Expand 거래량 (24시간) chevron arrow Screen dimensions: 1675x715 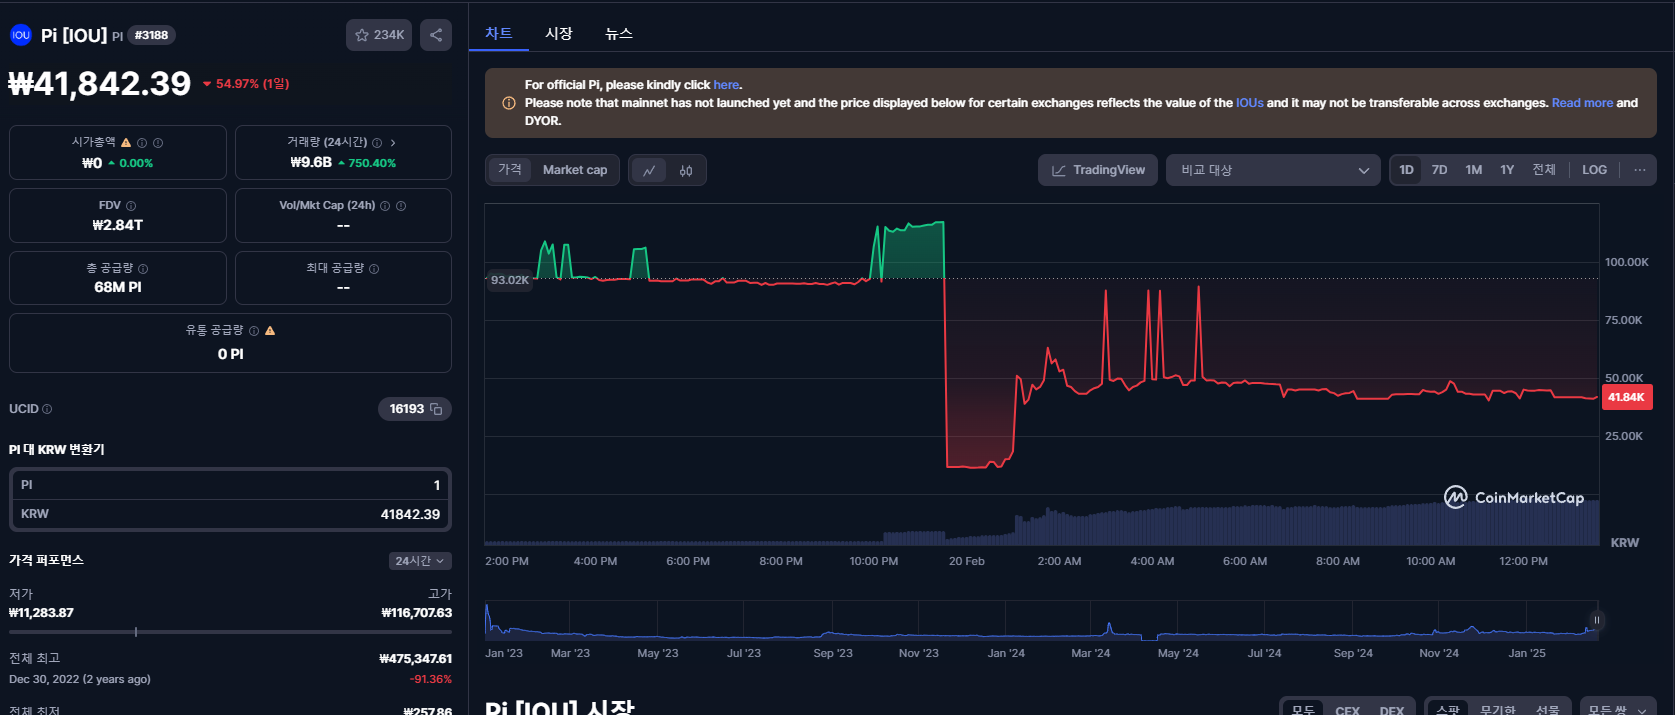pyautogui.click(x=393, y=143)
